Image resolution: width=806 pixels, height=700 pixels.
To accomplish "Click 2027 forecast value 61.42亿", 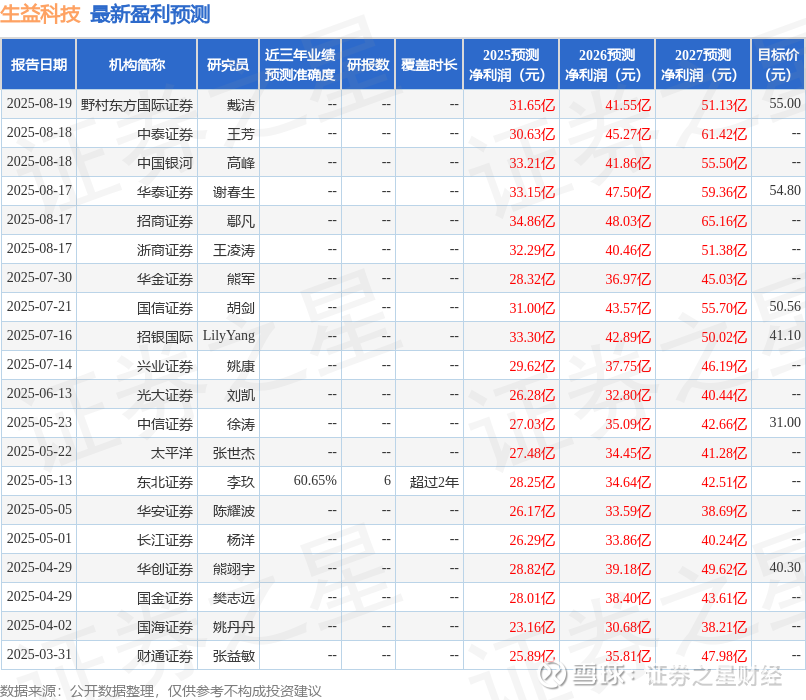I will tap(724, 134).
